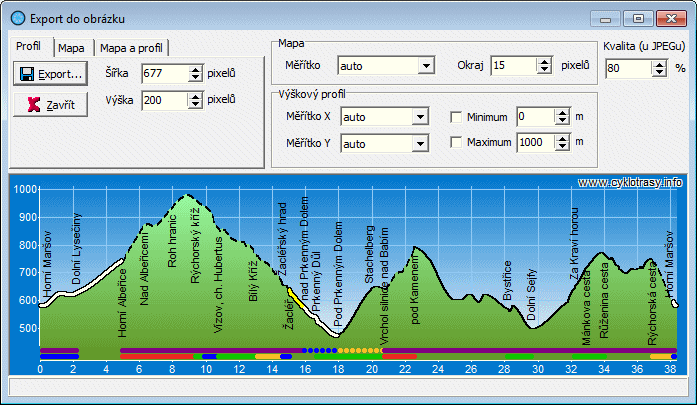Screen dimensions: 697x405
Task: Increase Minimum value with up arrow
Action: point(562,113)
